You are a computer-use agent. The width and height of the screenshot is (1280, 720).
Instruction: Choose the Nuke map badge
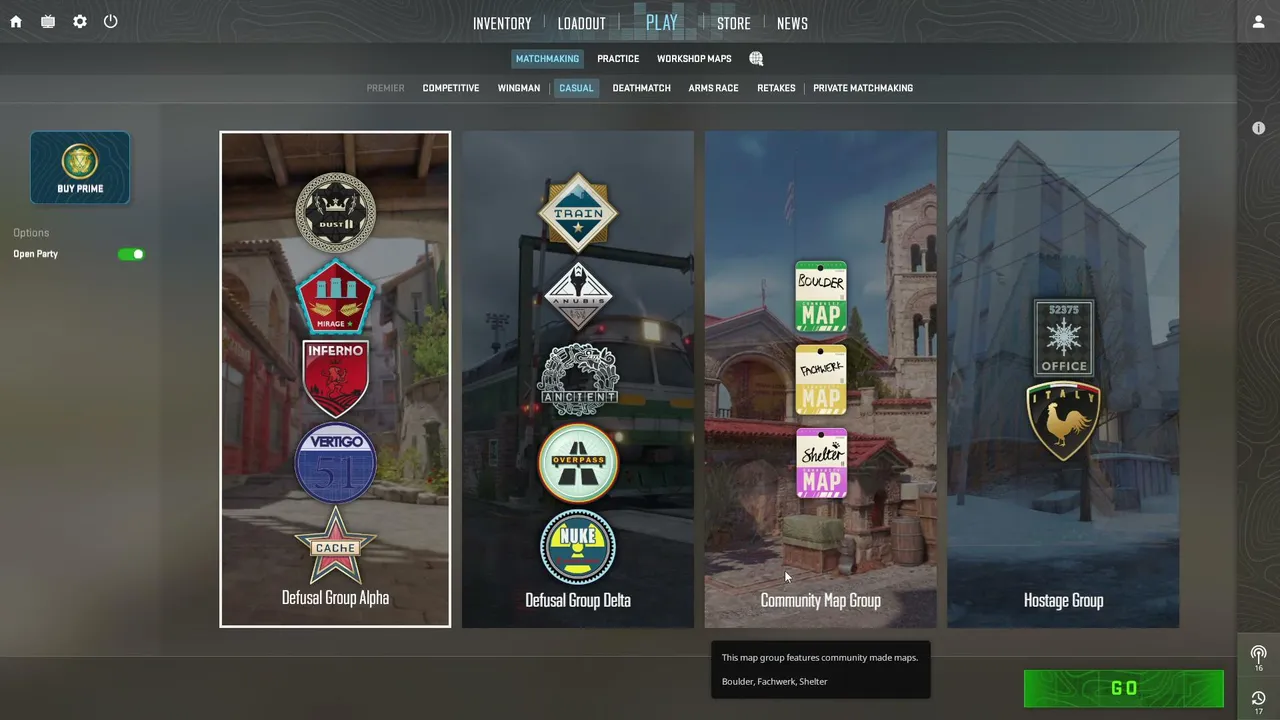click(x=578, y=547)
